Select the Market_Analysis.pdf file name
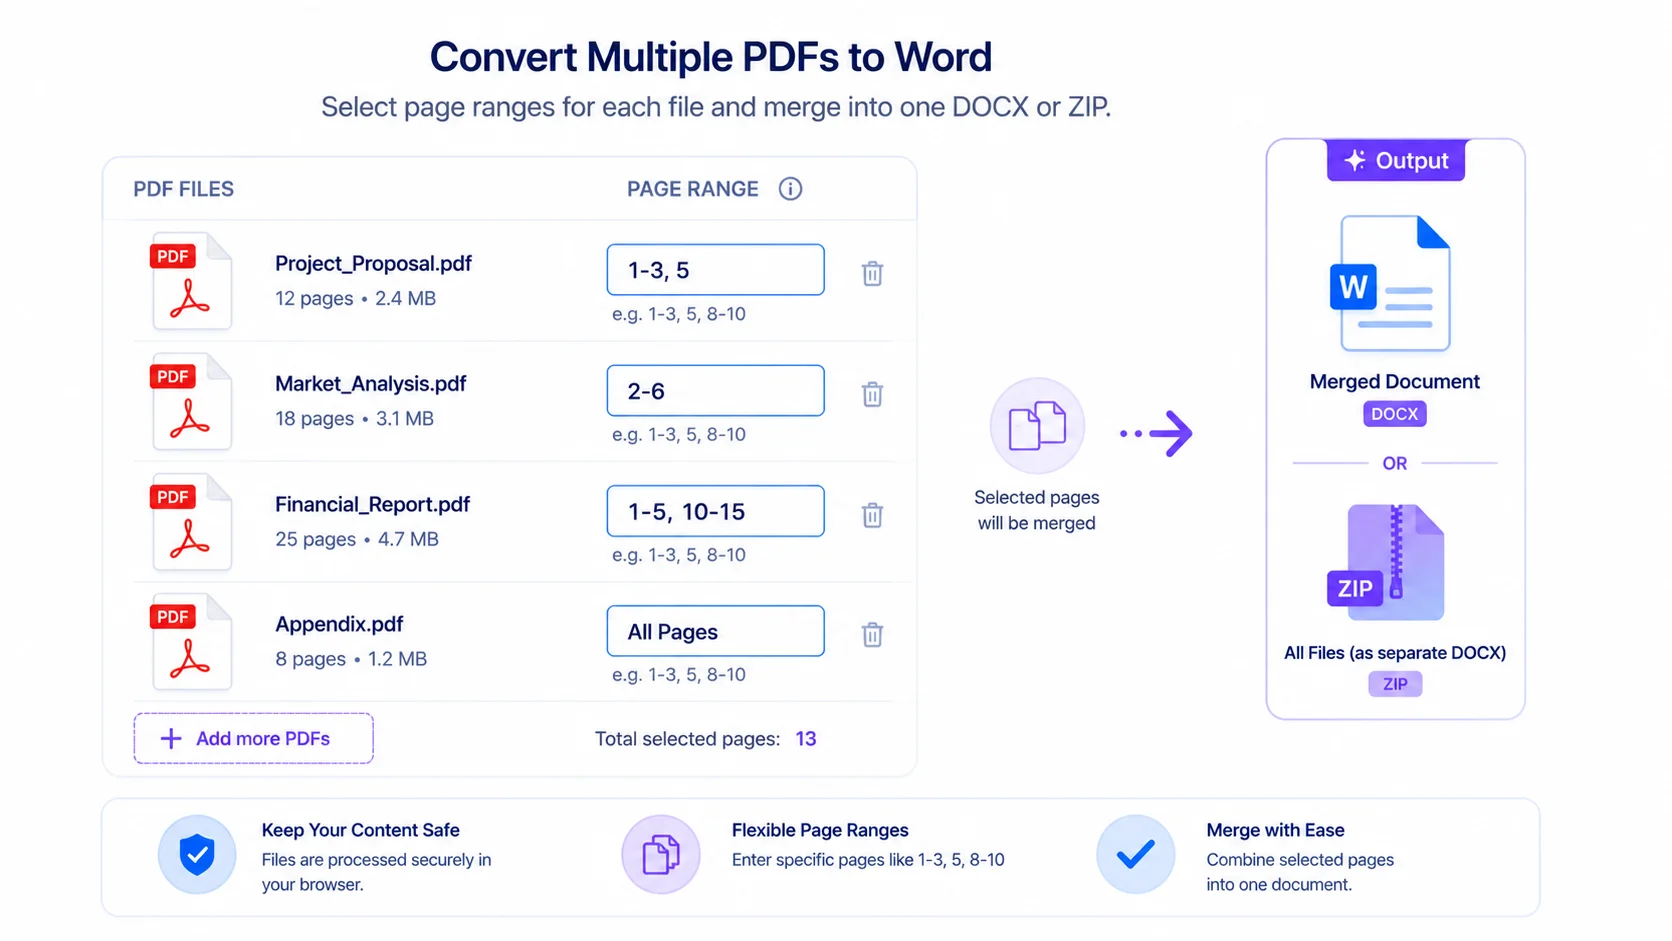1672x941 pixels. point(371,384)
